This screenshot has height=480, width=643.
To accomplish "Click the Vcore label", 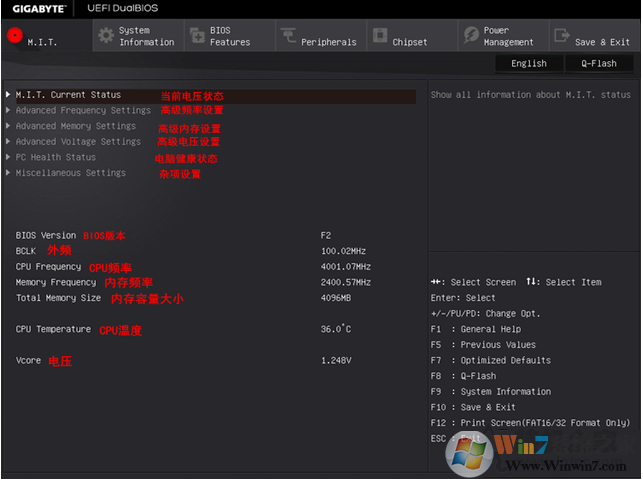I will point(28,360).
